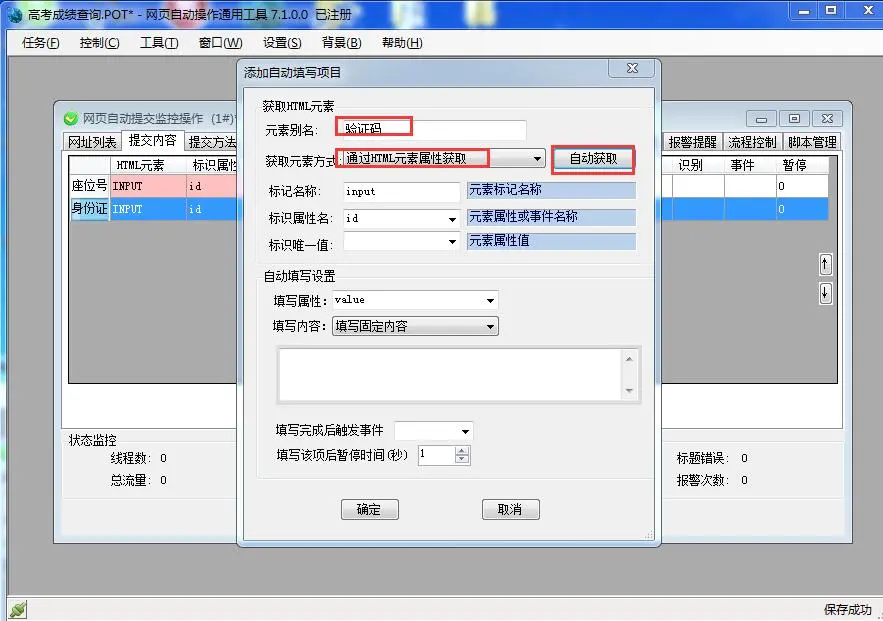
Task: Expand the 获取元素方式 dropdown
Action: 537,159
